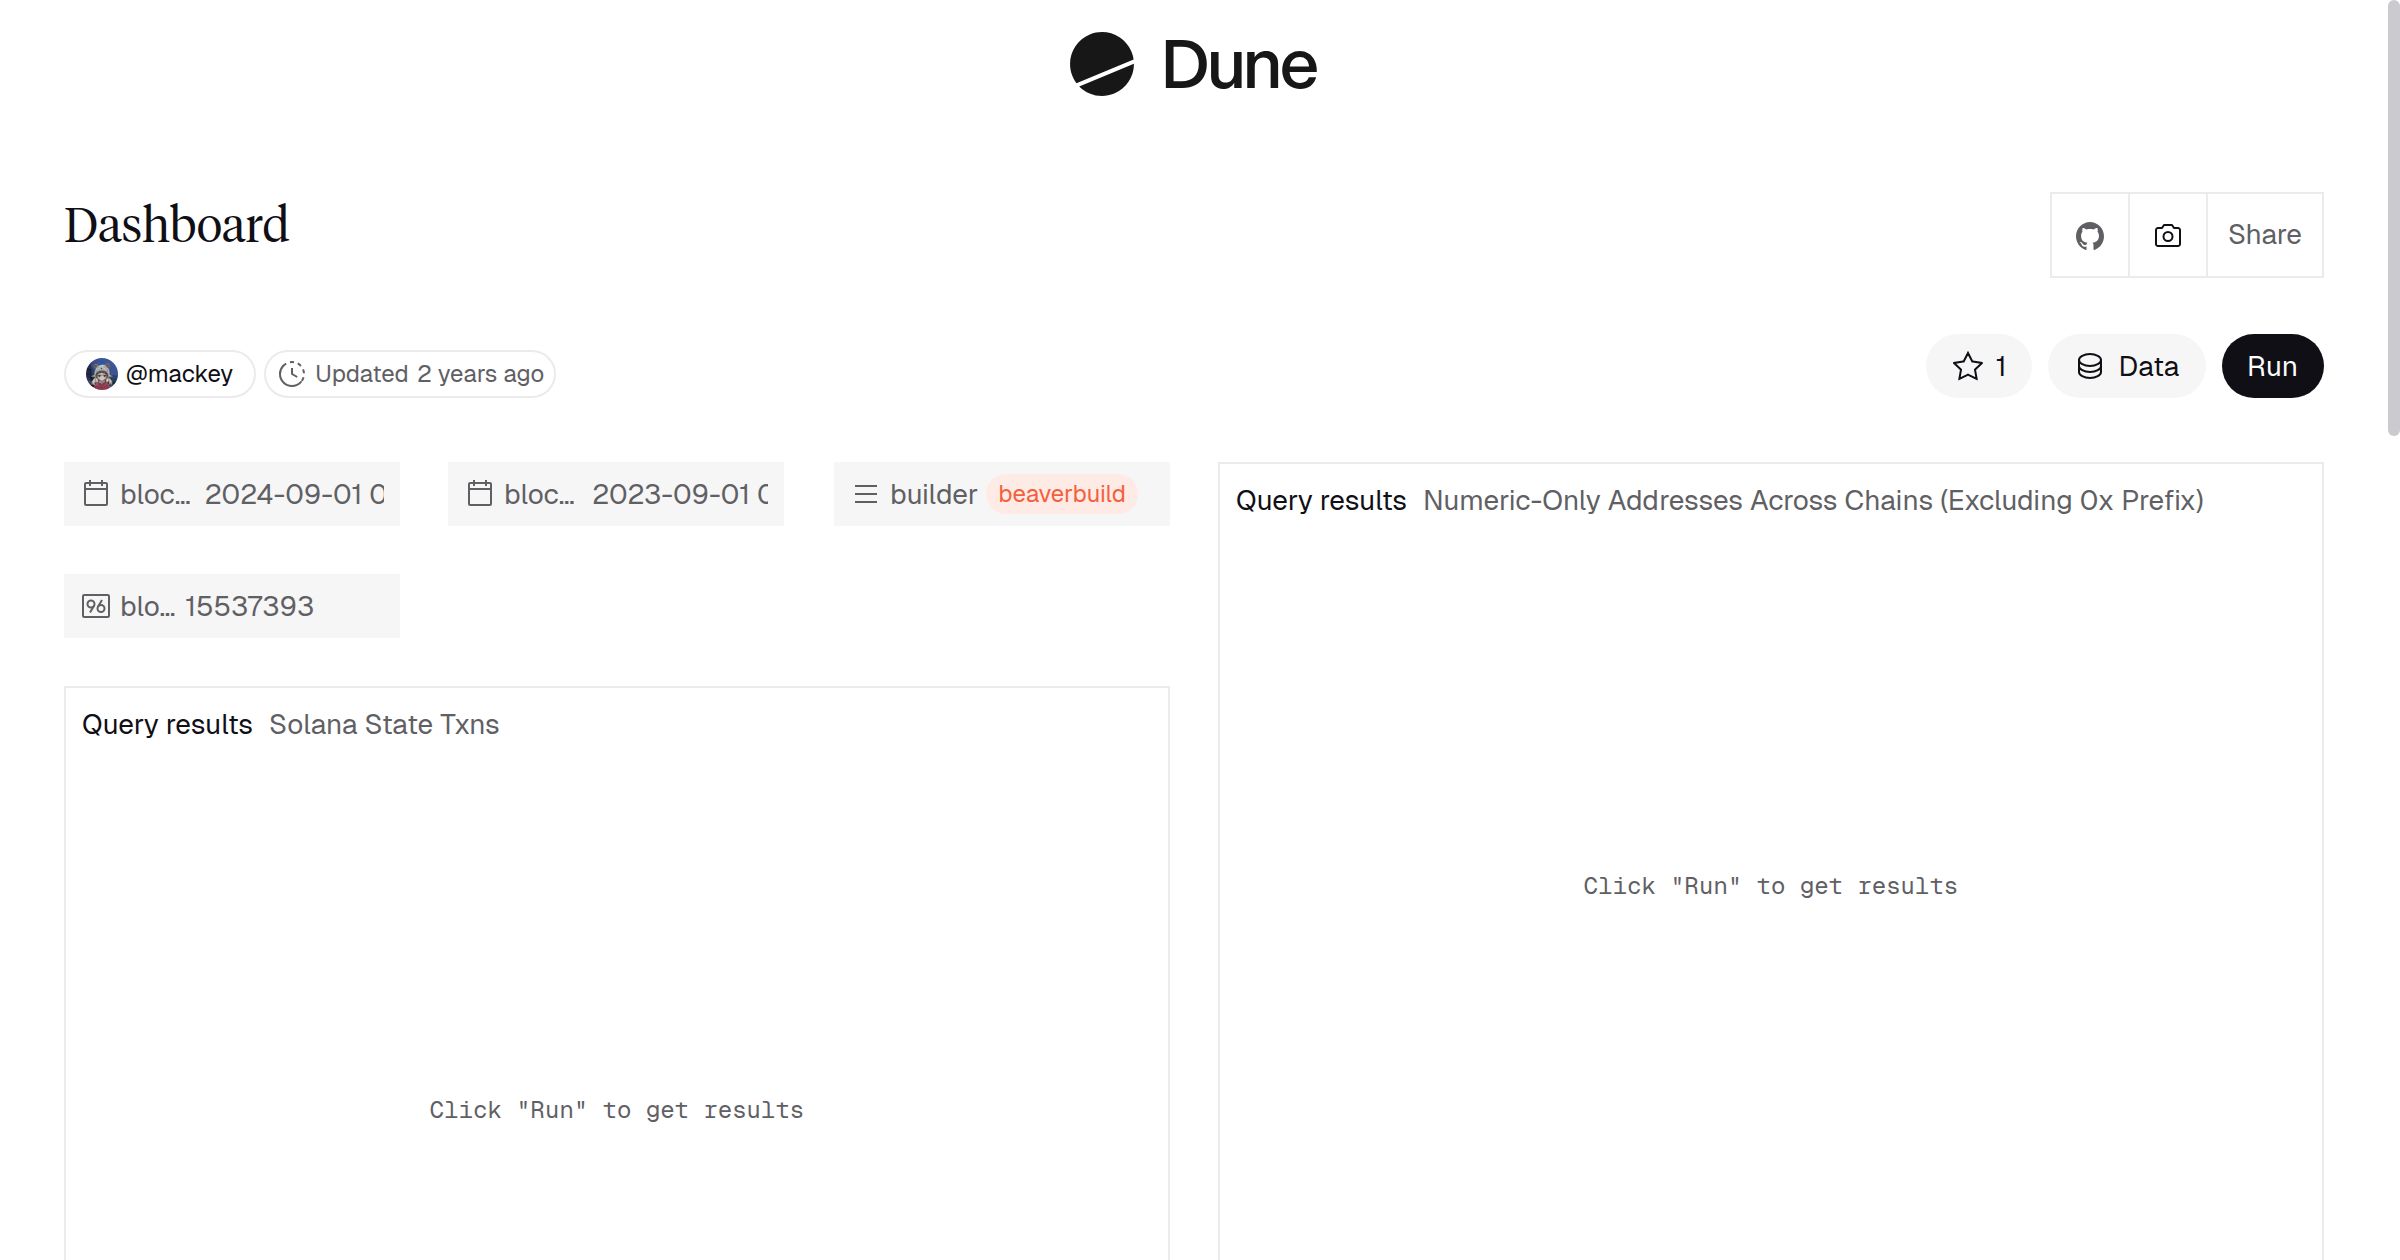Image resolution: width=2400 pixels, height=1260 pixels.
Task: Click the screenshot camera icon
Action: point(2166,235)
